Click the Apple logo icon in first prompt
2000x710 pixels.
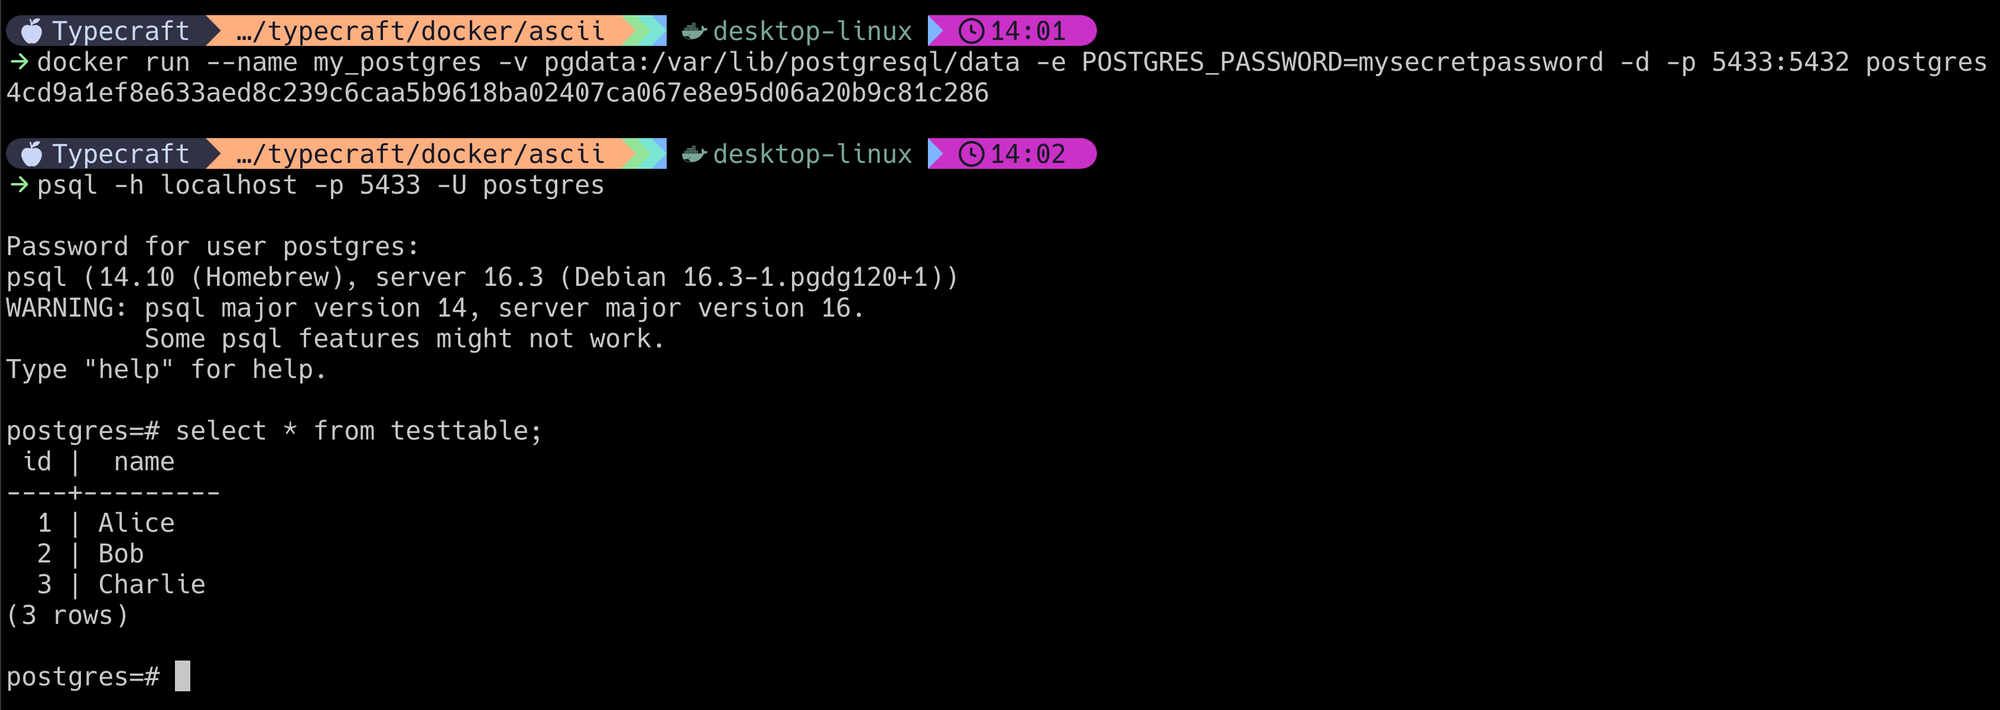[x=32, y=31]
